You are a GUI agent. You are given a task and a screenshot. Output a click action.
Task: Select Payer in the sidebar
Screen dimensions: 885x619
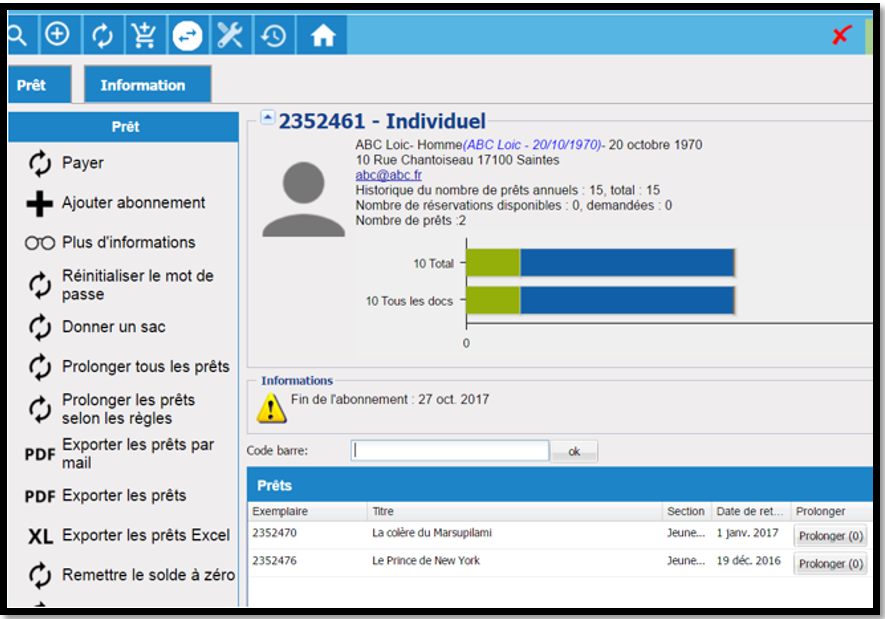pos(83,163)
